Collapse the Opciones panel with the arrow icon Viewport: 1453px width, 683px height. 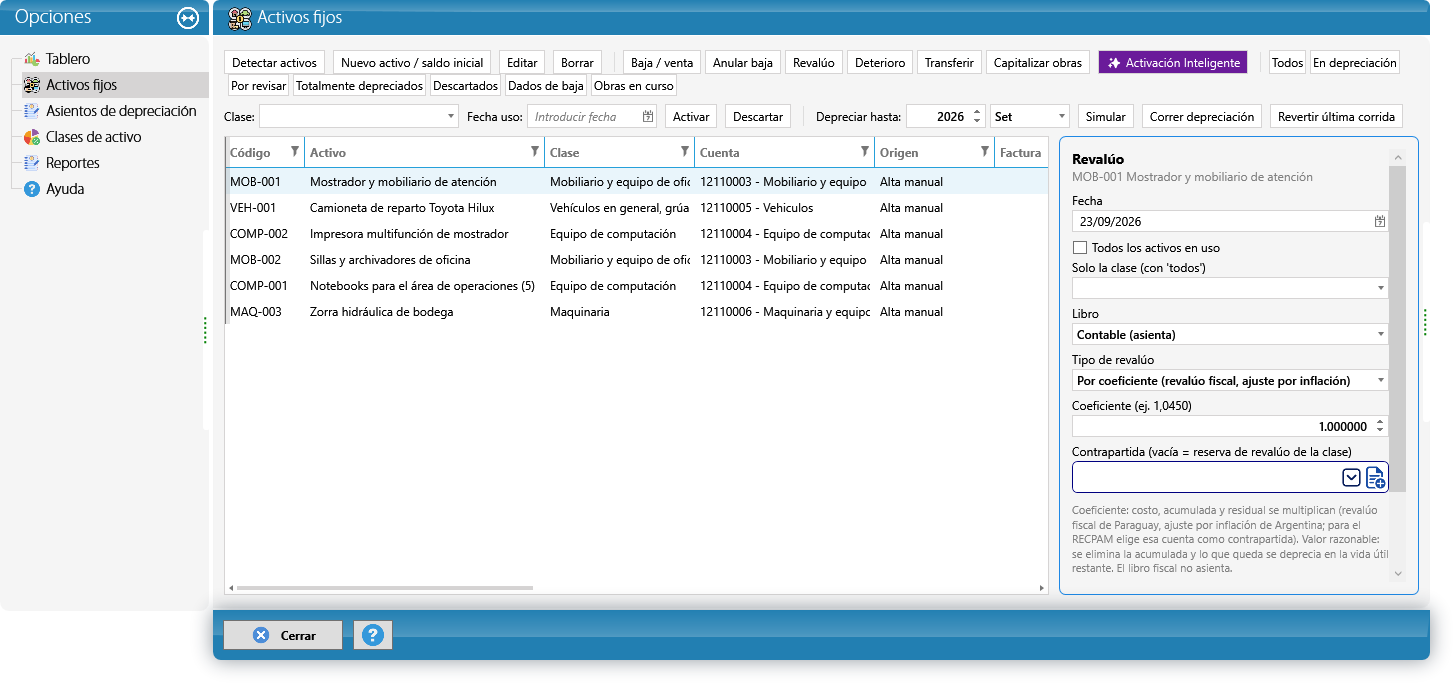click(187, 18)
